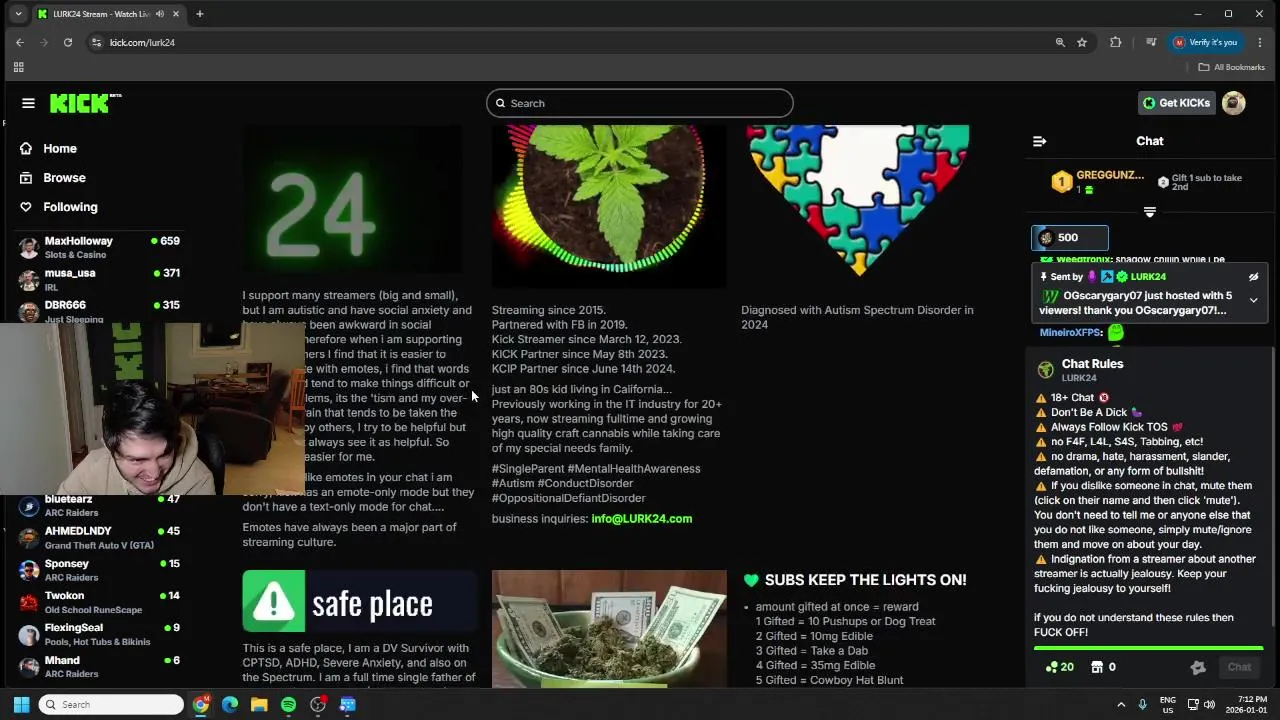
Task: Open Microsoft Edge from the taskbar
Action: pyautogui.click(x=230, y=705)
